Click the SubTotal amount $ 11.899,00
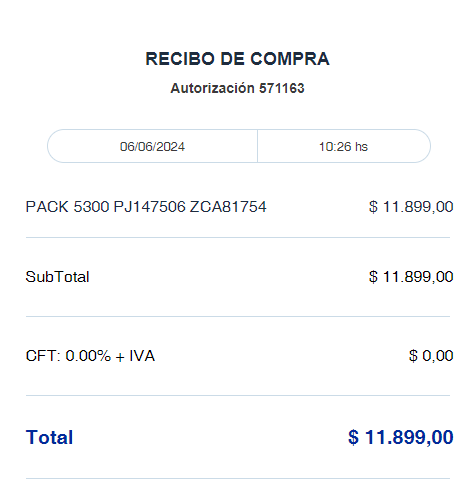 click(411, 277)
